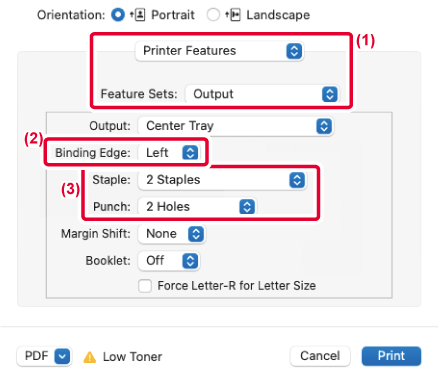The image size is (438, 373).
Task: Click the Binding Edge arrows icon
Action: pos(190,153)
